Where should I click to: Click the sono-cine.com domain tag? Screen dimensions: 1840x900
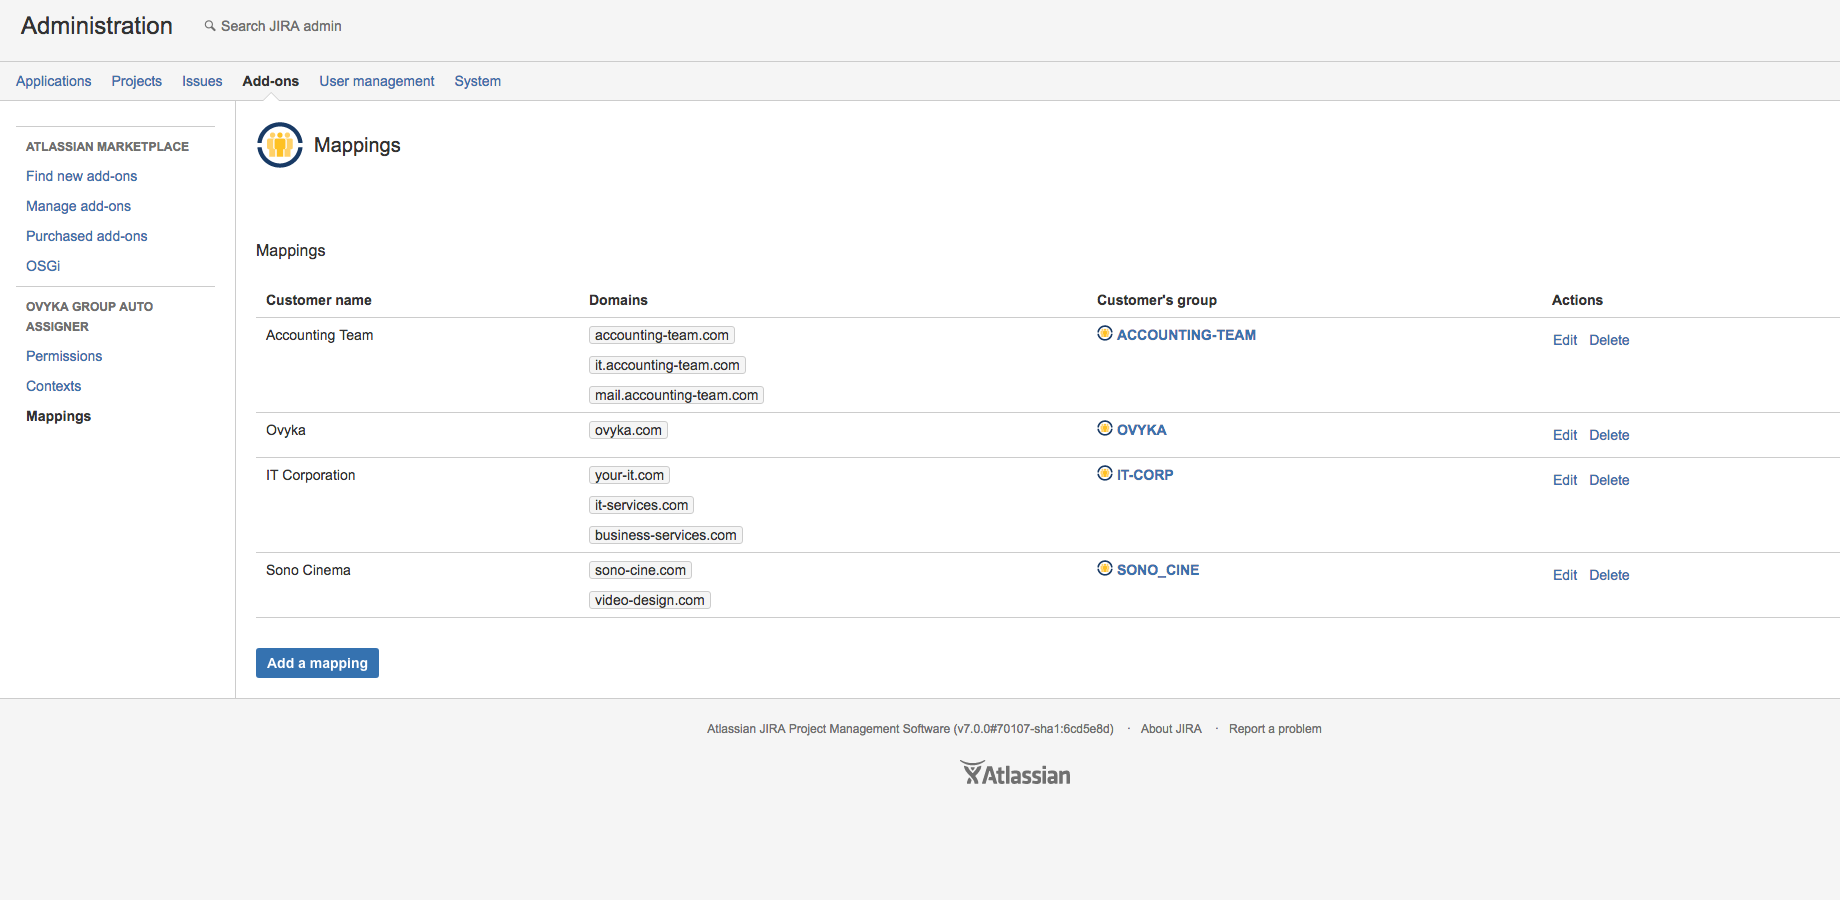pyautogui.click(x=640, y=570)
